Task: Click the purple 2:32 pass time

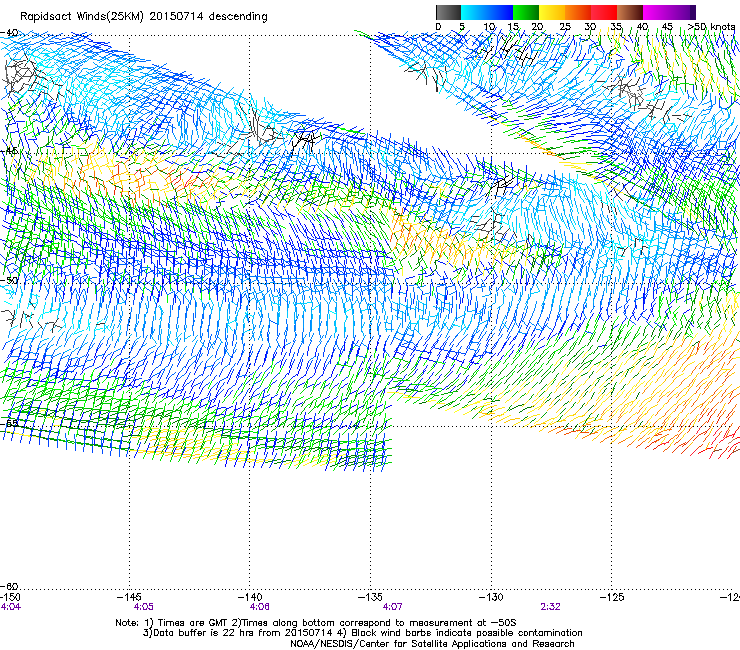Action: point(550,607)
